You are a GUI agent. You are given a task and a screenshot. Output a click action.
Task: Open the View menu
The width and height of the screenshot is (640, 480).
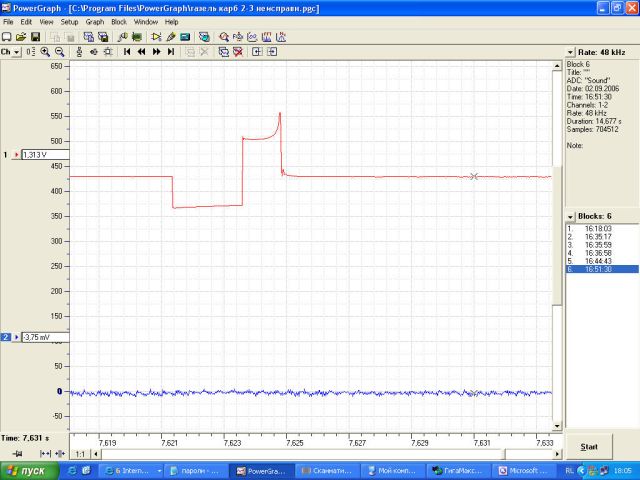[46, 22]
